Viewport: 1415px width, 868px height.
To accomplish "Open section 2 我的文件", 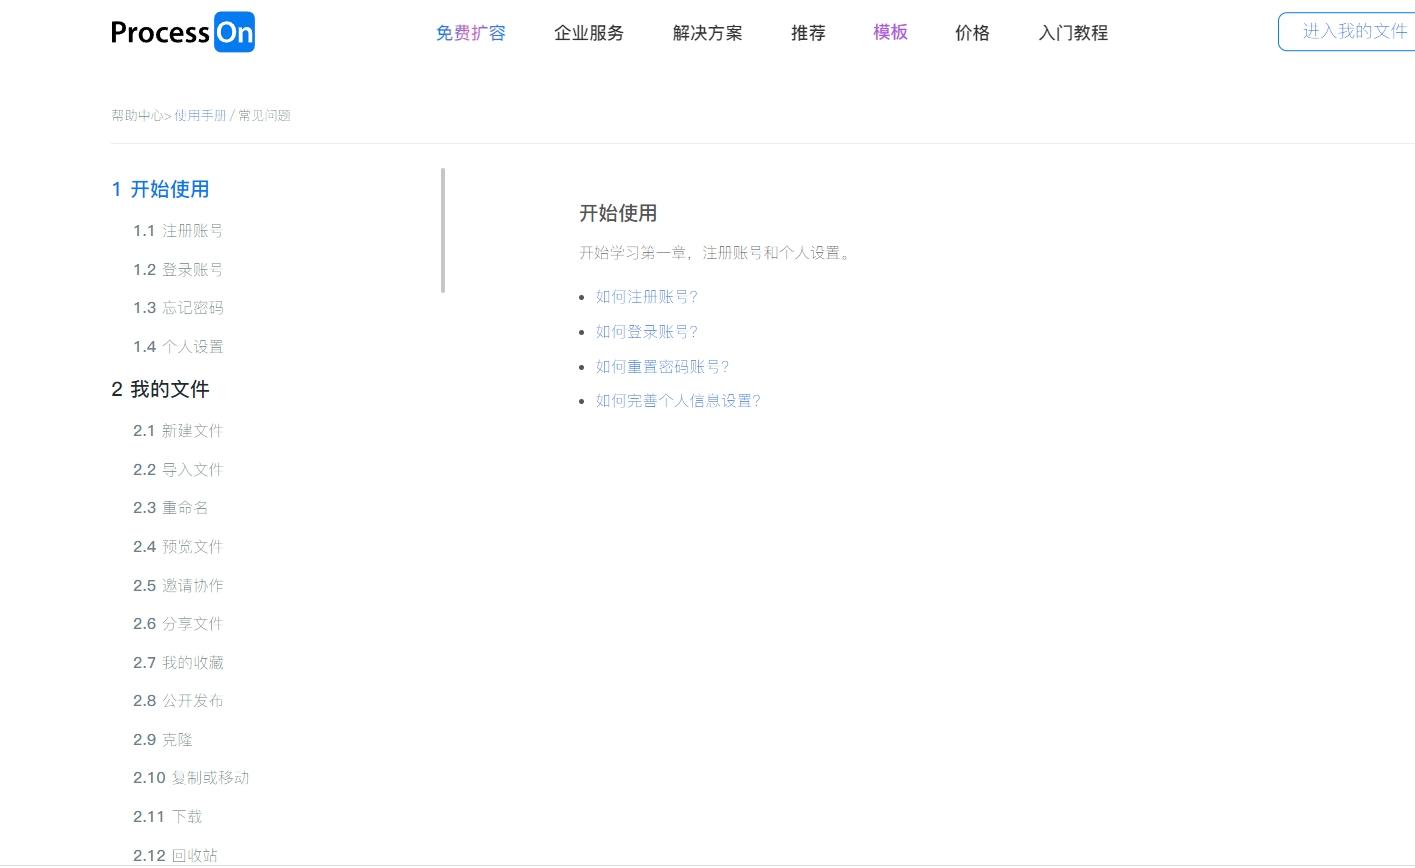I will point(160,389).
